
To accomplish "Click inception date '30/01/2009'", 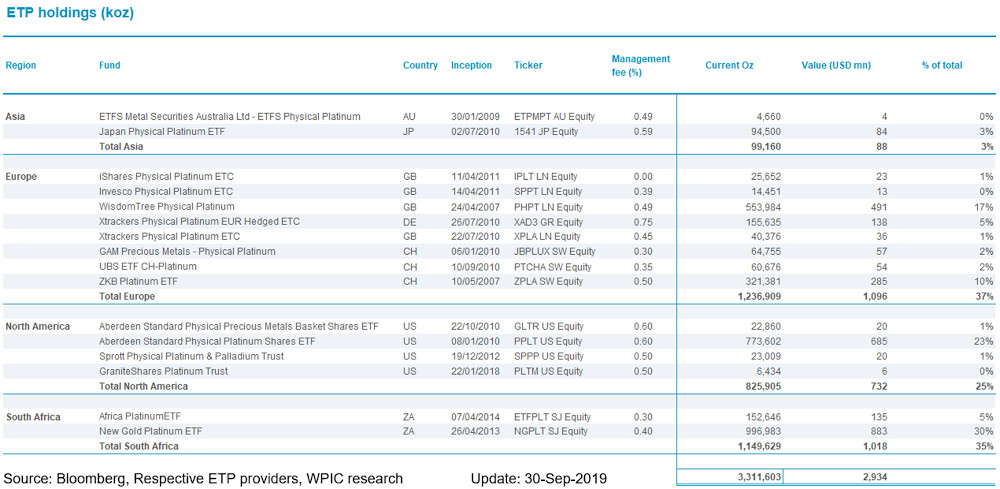I will [474, 117].
